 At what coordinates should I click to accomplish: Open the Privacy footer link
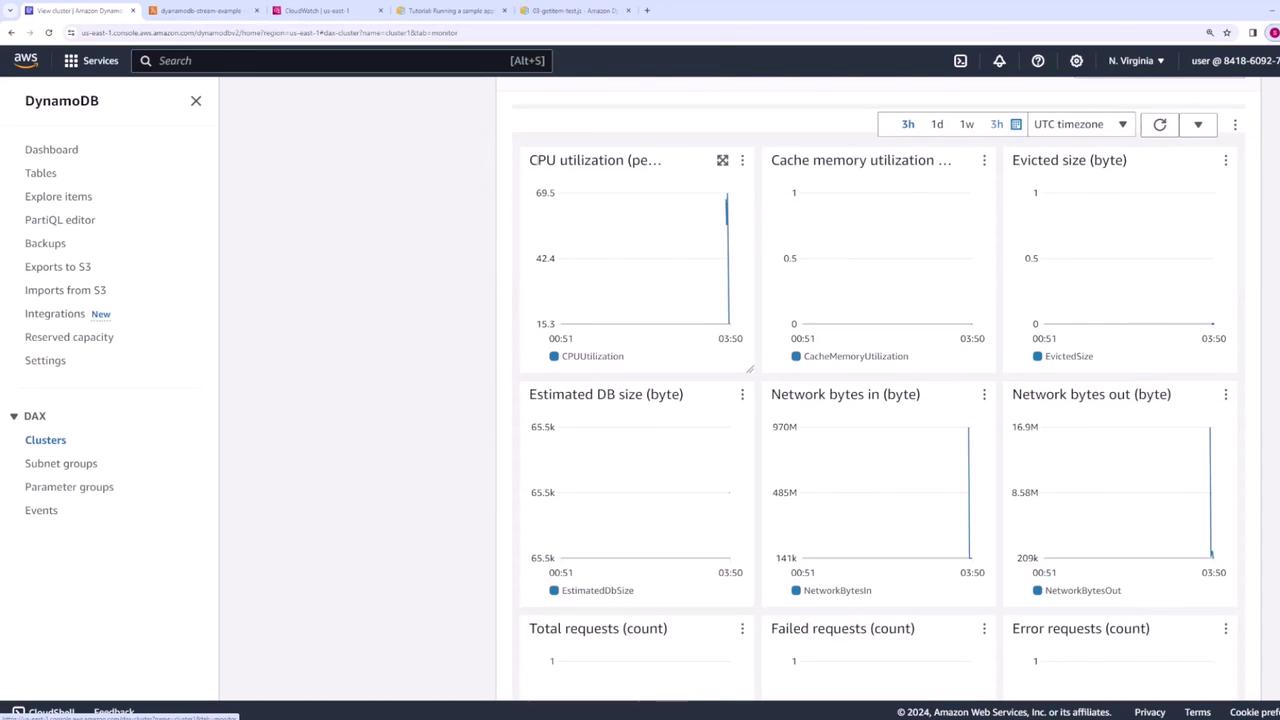click(1149, 712)
